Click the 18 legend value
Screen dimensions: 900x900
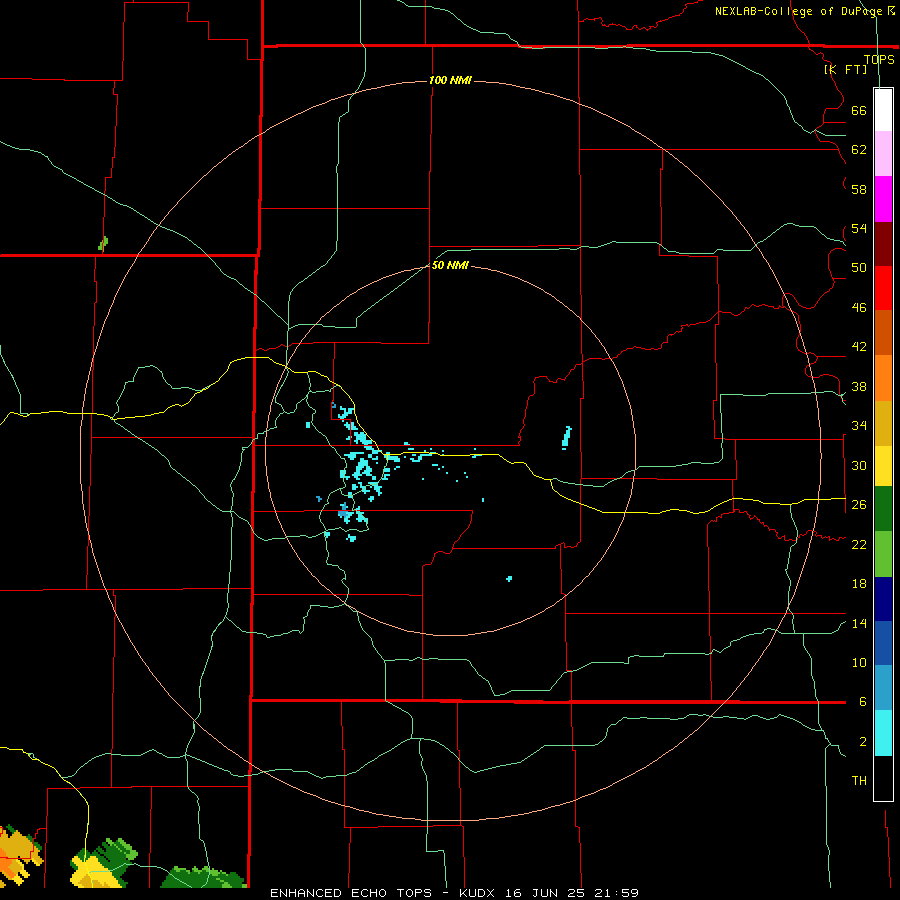tap(859, 584)
